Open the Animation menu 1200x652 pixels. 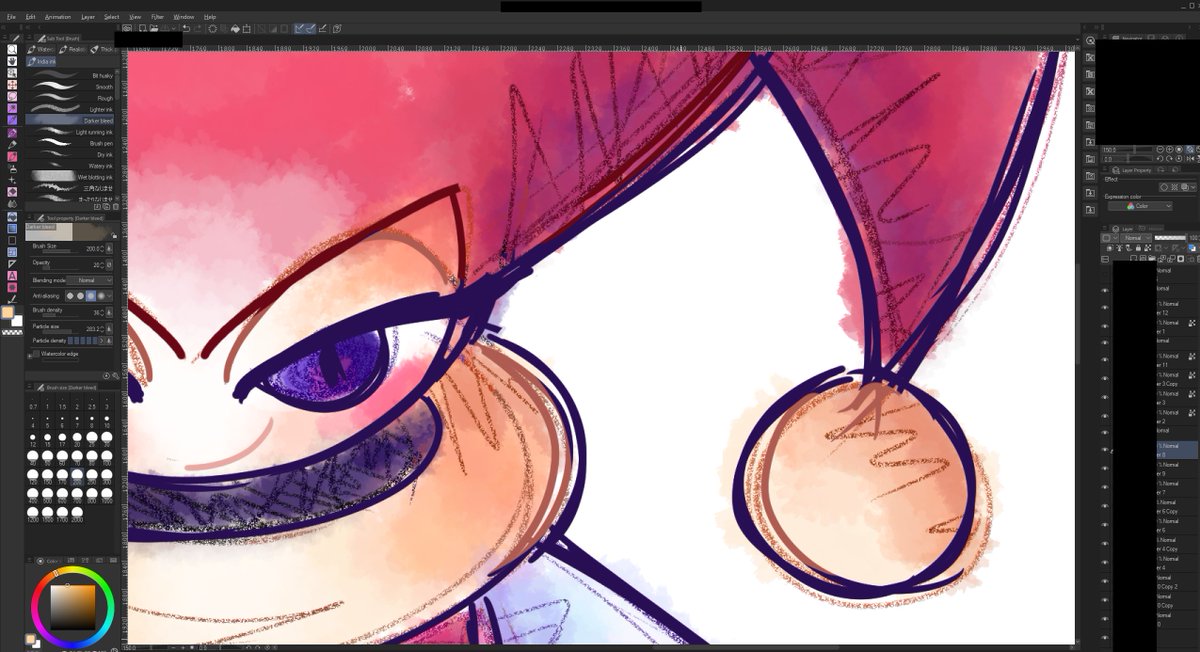(x=58, y=17)
